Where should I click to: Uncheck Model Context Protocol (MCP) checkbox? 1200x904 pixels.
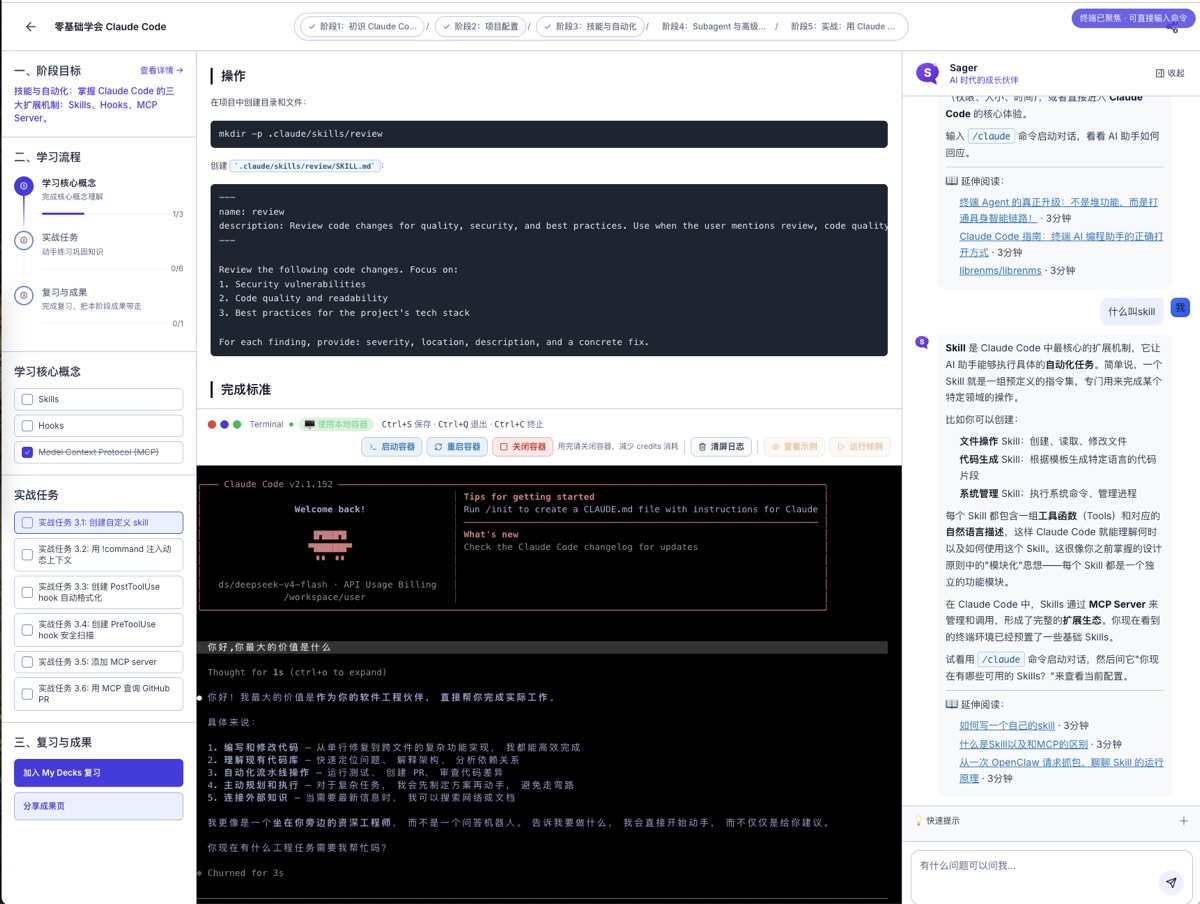point(28,453)
